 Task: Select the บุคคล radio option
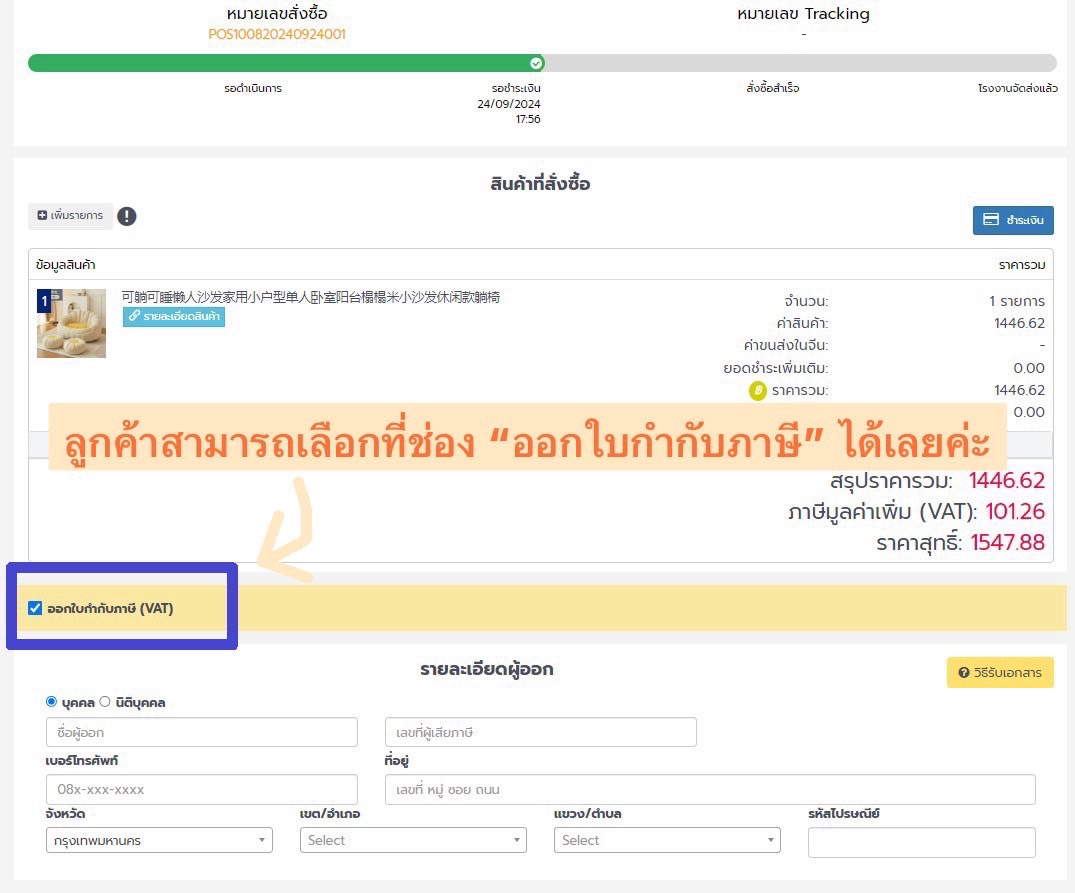52,702
